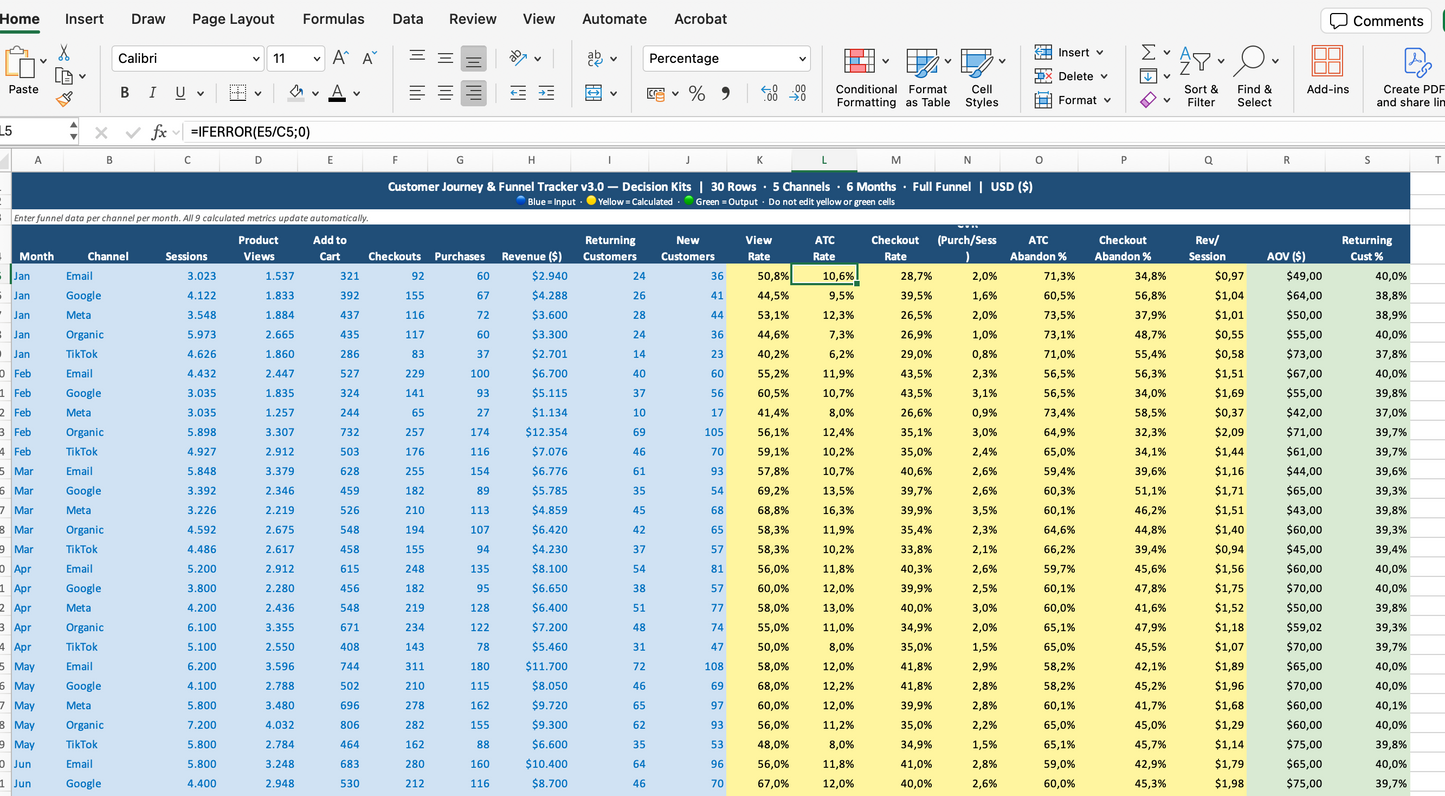1445x796 pixels.
Task: Increase font size with the large A icon
Action: tap(340, 59)
